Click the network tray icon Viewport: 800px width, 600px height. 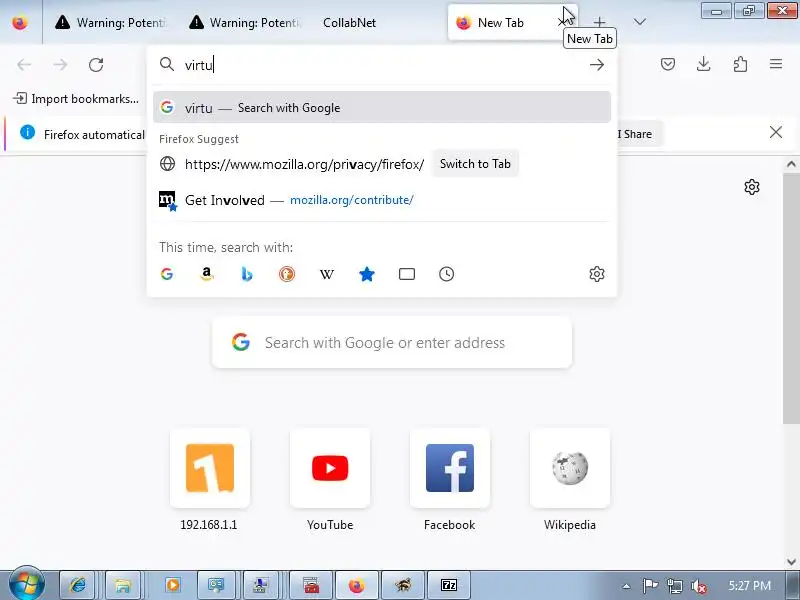pyautogui.click(x=674, y=586)
